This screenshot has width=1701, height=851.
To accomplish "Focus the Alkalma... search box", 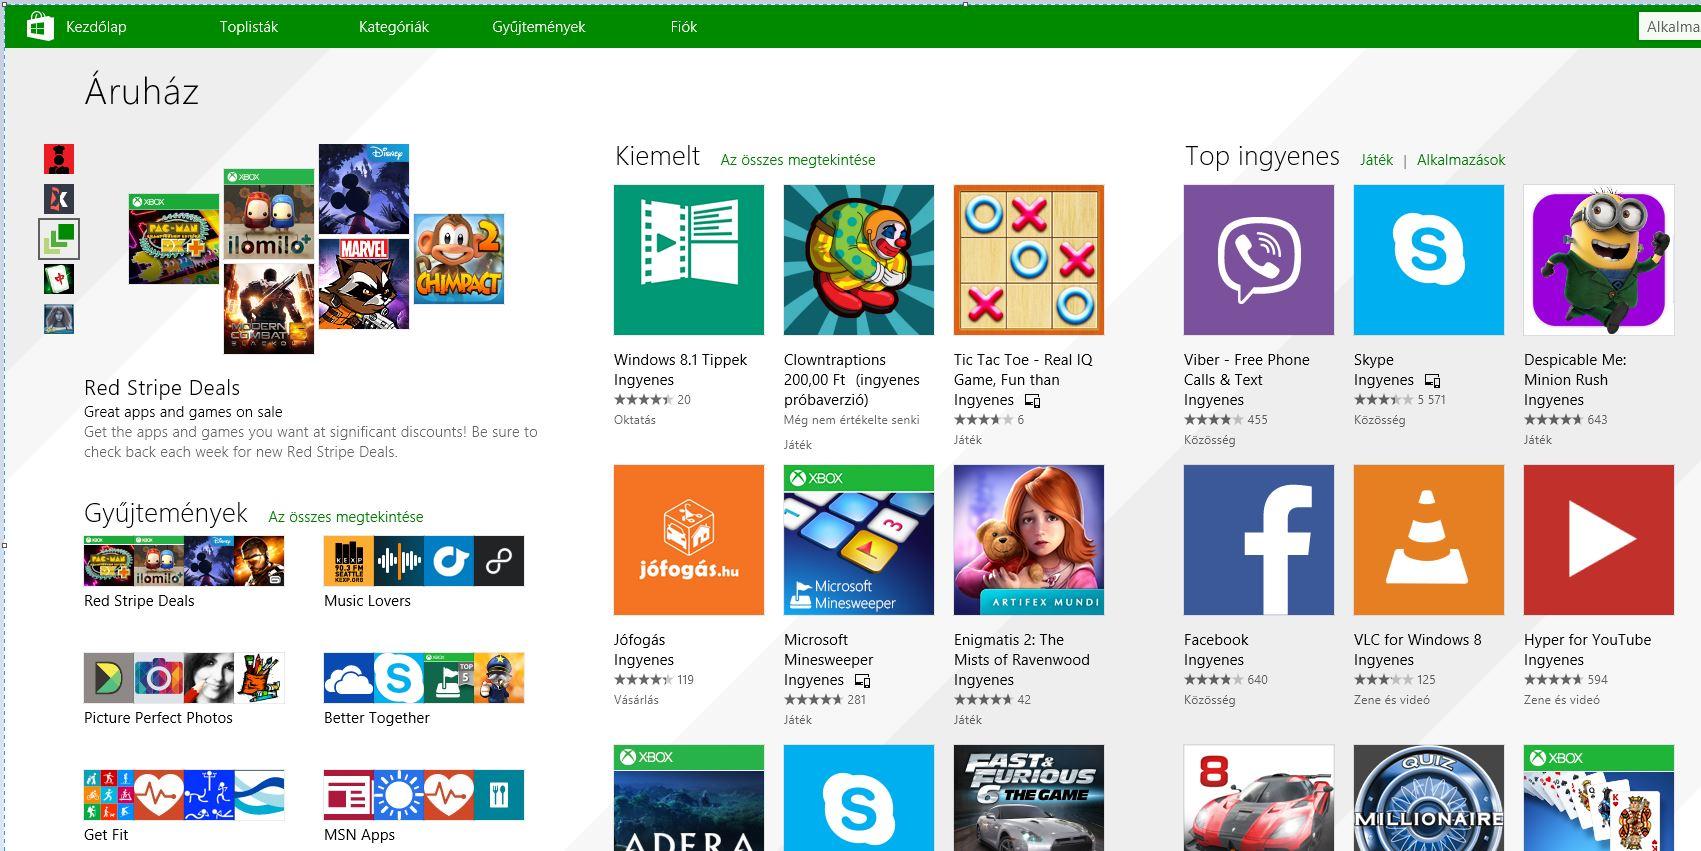I will [x=1670, y=27].
